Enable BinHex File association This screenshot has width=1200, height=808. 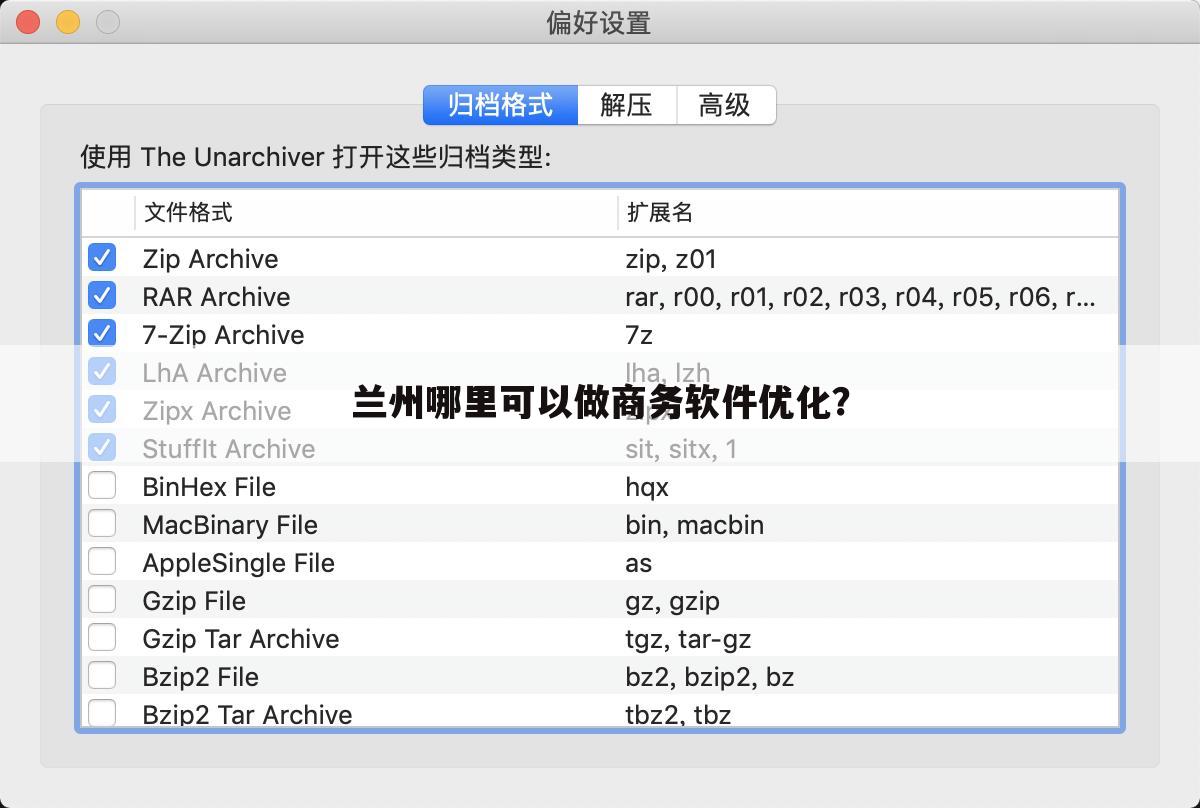coord(102,485)
